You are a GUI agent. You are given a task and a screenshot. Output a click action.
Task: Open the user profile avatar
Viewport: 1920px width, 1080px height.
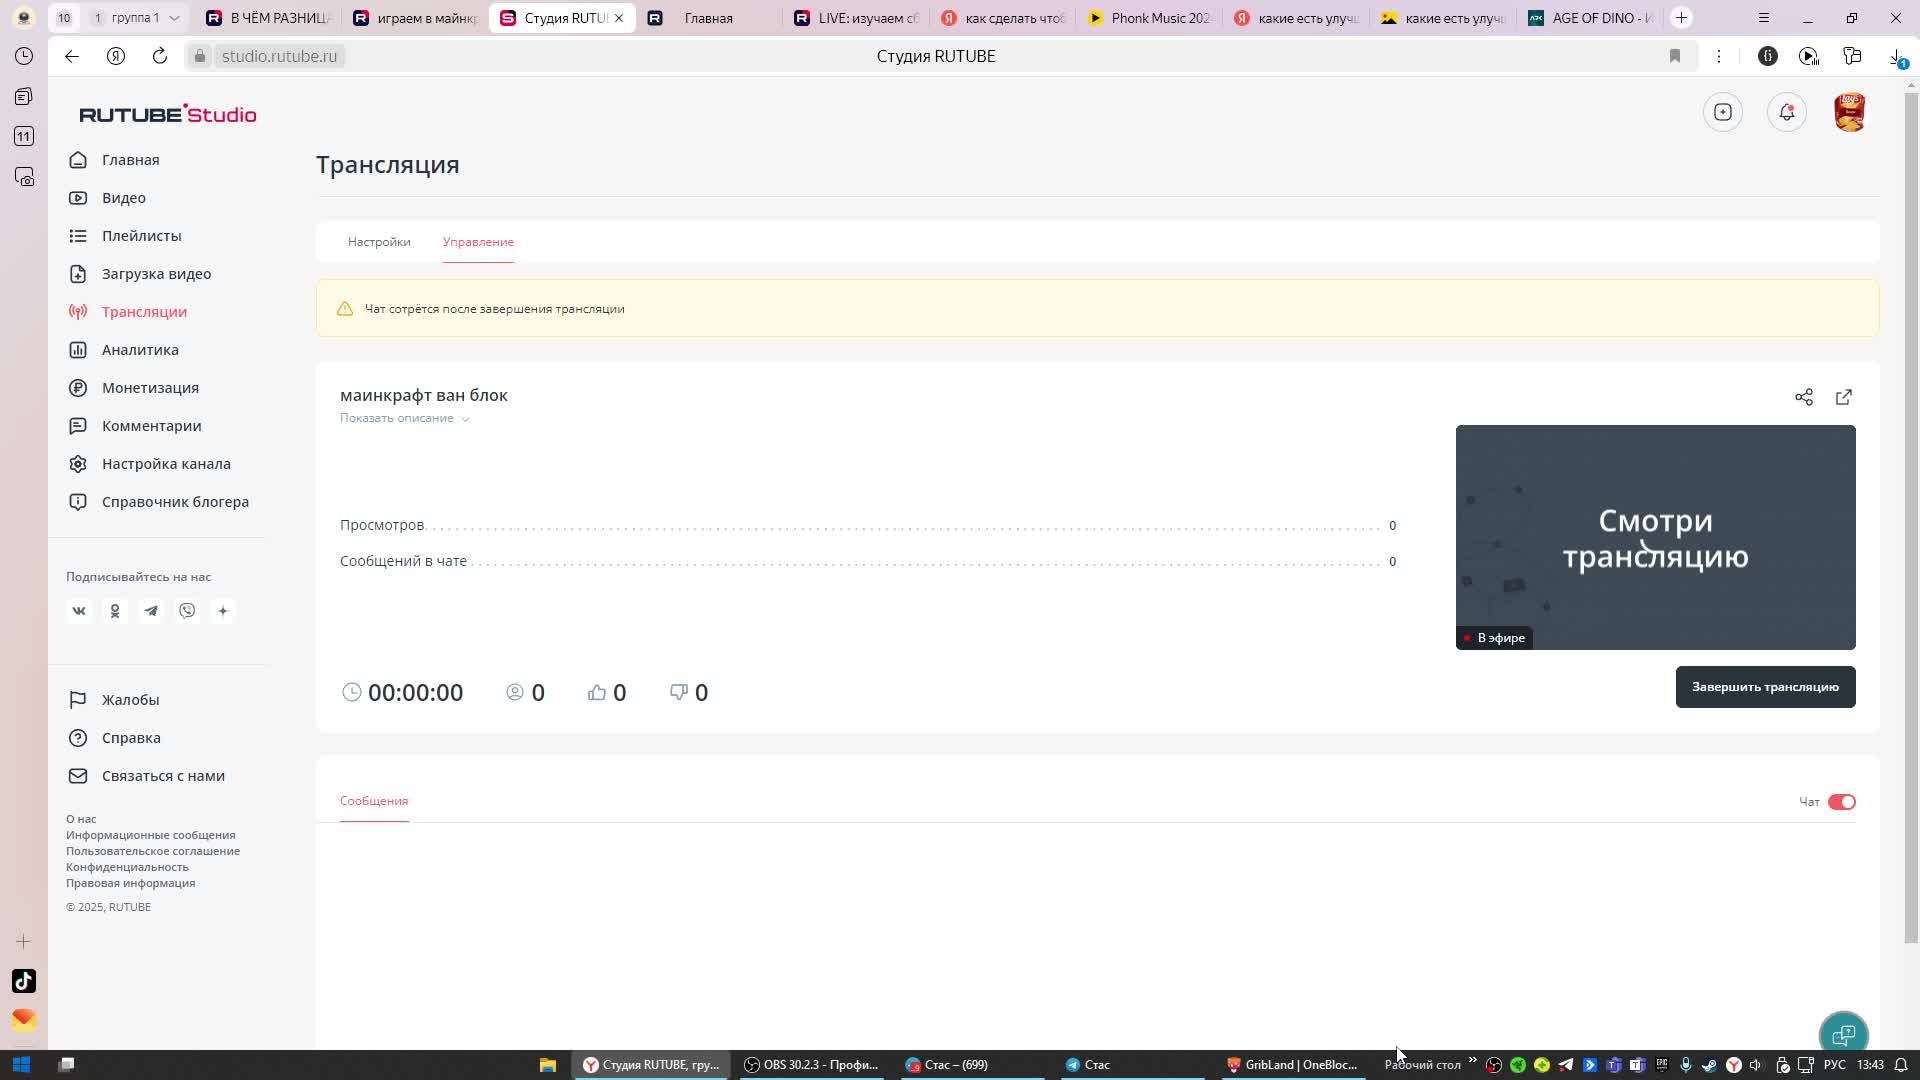click(x=1849, y=112)
